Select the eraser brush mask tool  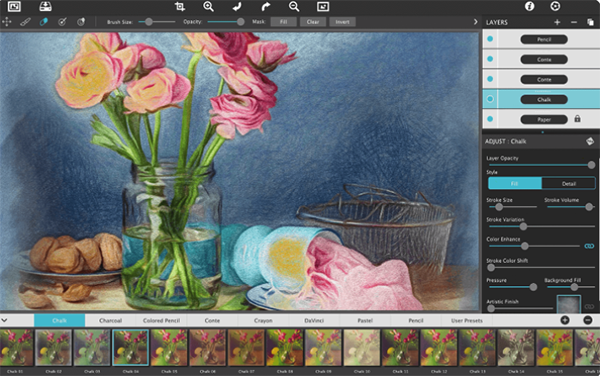(x=44, y=22)
